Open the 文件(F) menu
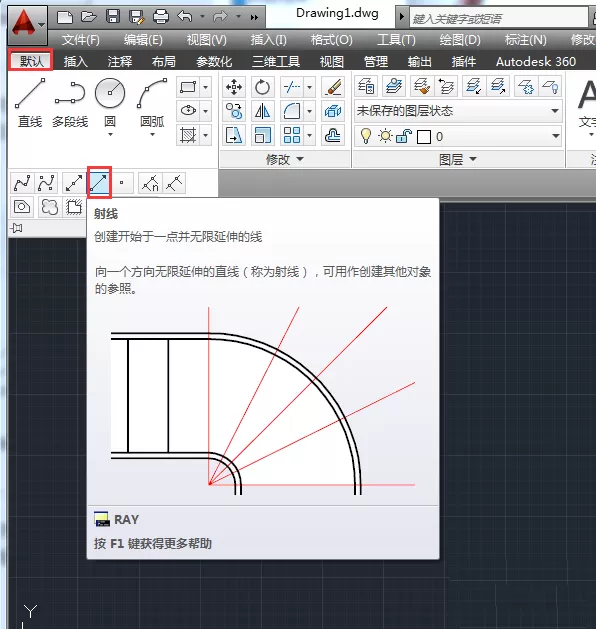 (81, 40)
